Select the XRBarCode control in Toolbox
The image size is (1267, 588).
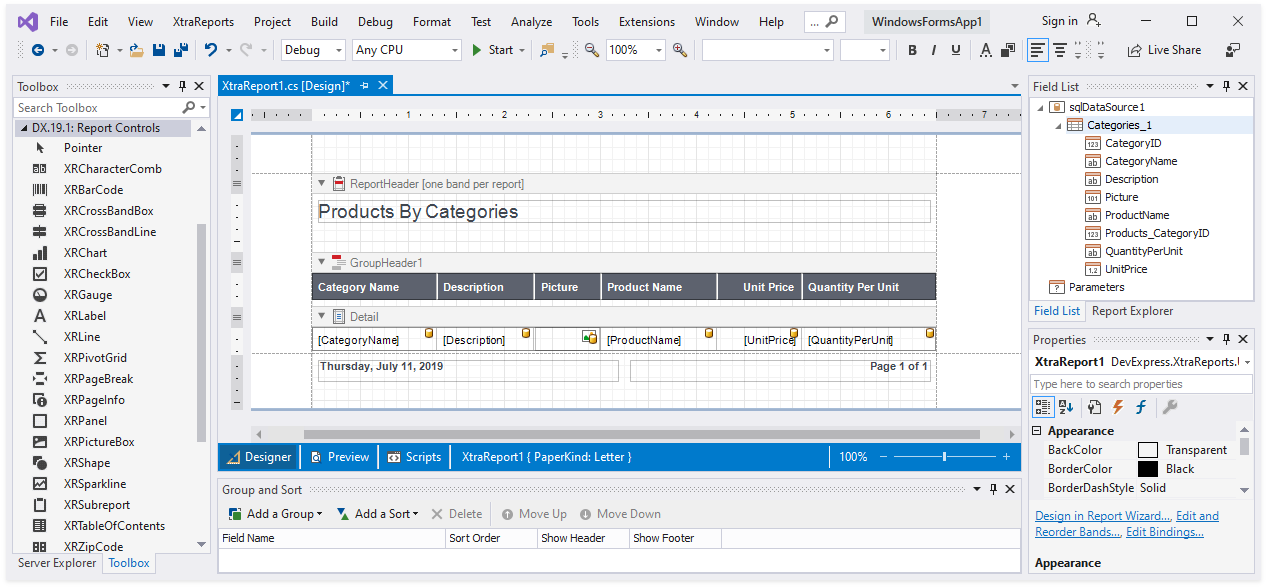(x=93, y=190)
